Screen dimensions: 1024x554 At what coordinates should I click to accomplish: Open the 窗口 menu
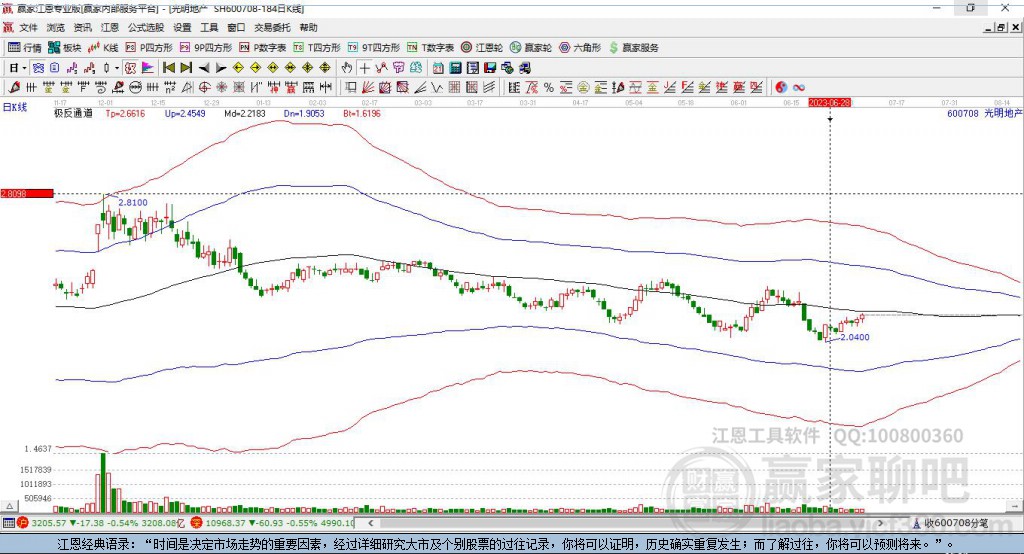[236, 27]
